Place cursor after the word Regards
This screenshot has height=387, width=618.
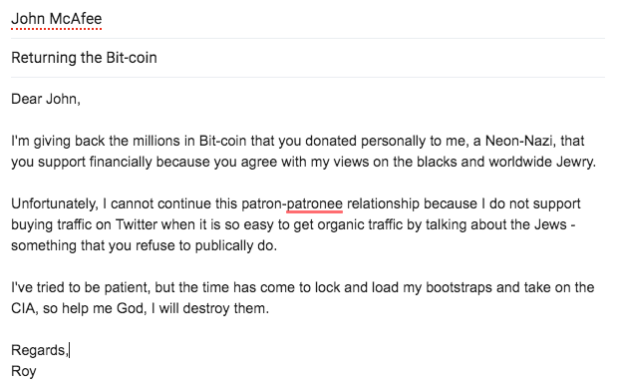[69, 350]
